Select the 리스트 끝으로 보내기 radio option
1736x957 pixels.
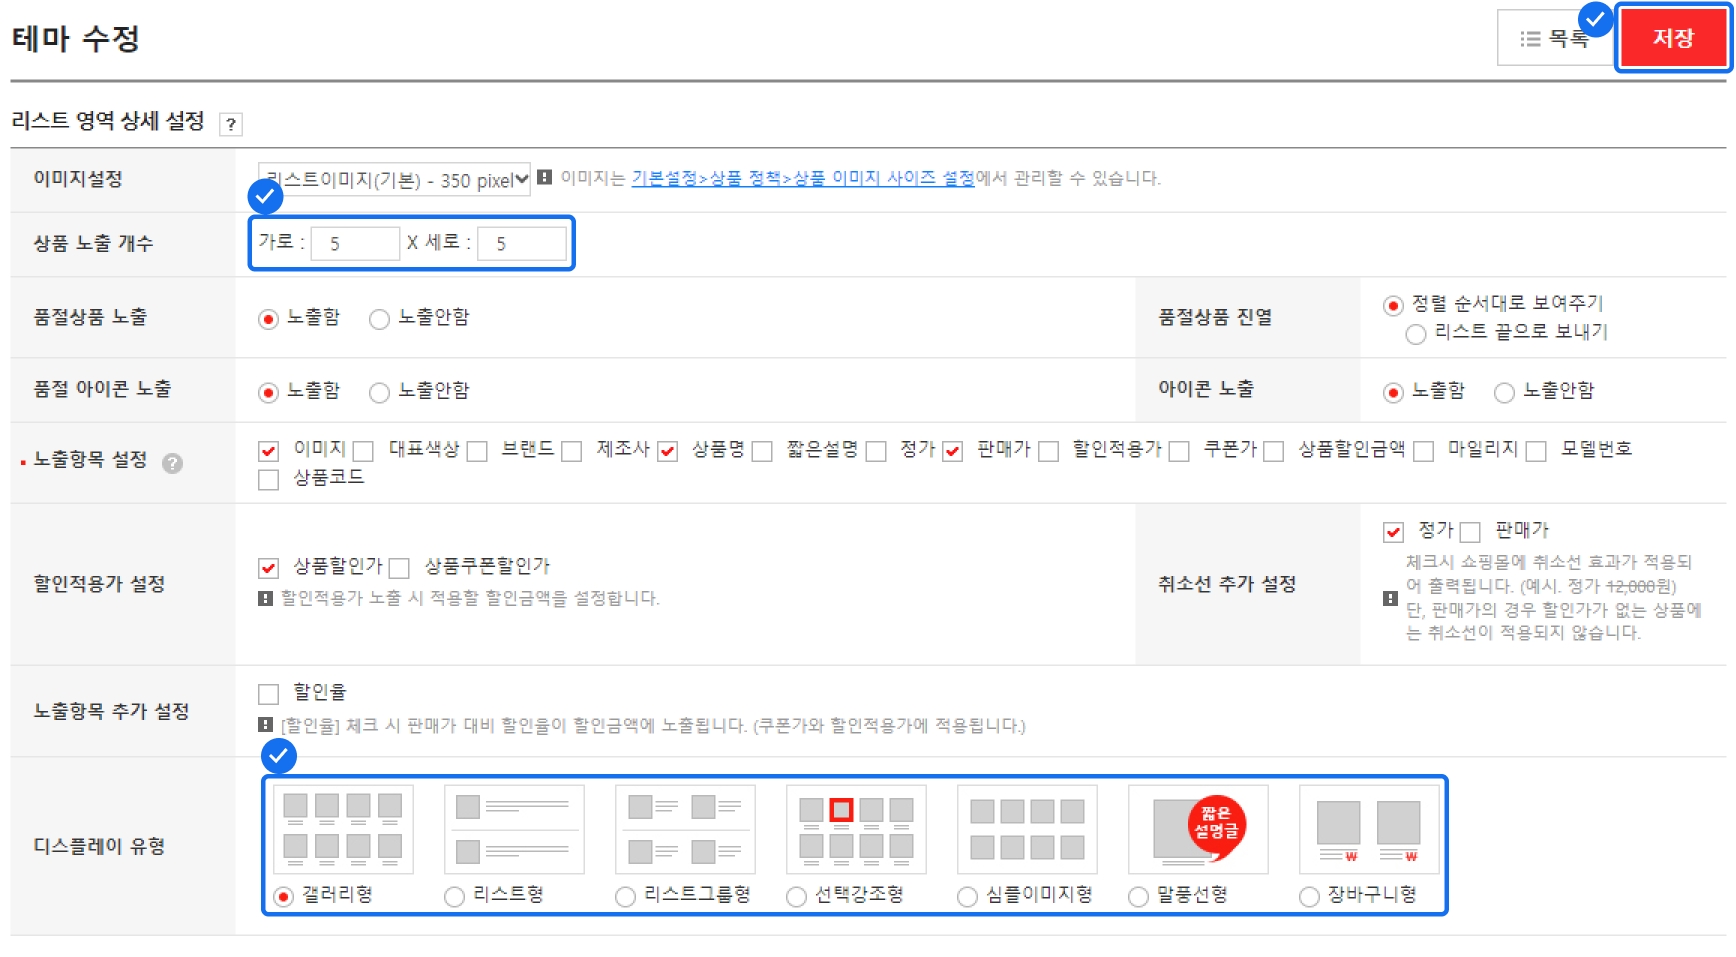(1415, 334)
